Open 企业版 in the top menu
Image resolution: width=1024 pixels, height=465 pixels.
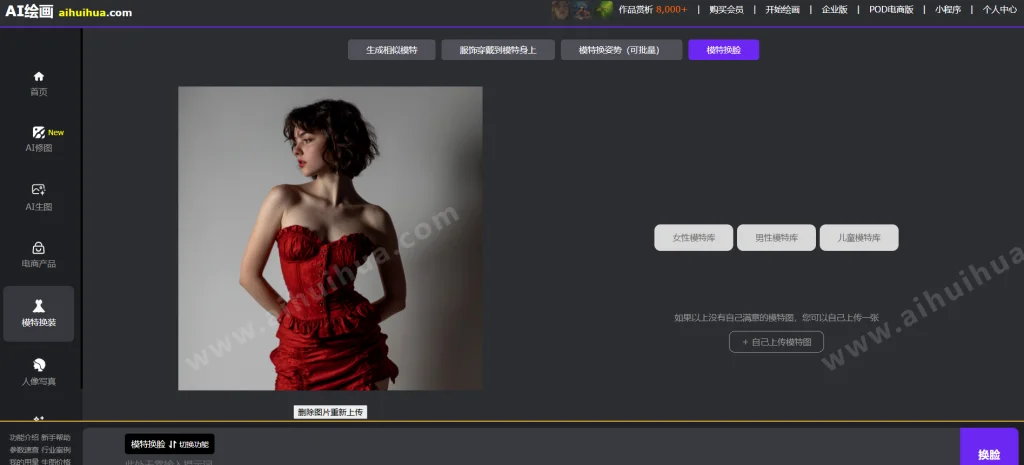(835, 10)
